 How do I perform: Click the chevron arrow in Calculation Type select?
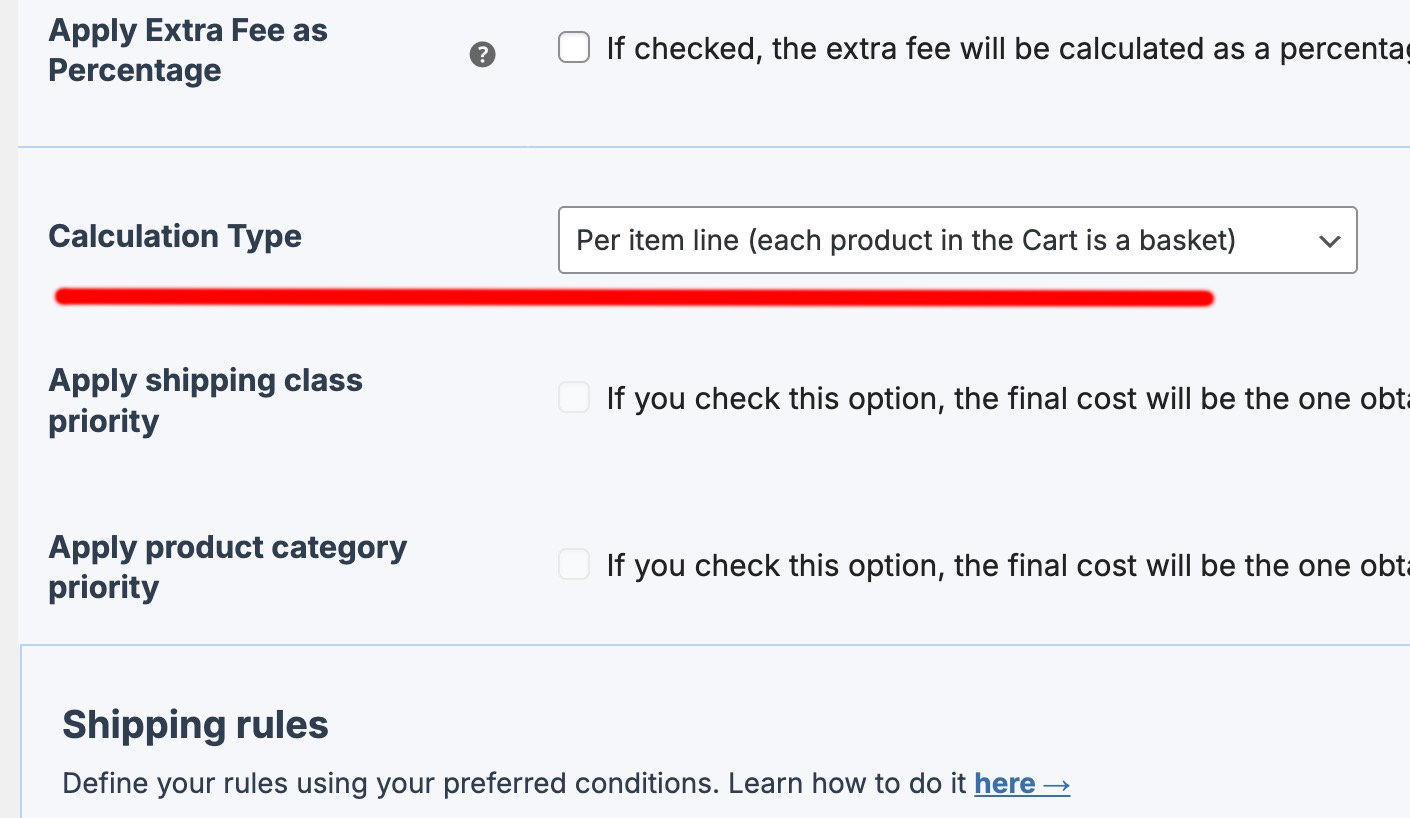(1329, 241)
